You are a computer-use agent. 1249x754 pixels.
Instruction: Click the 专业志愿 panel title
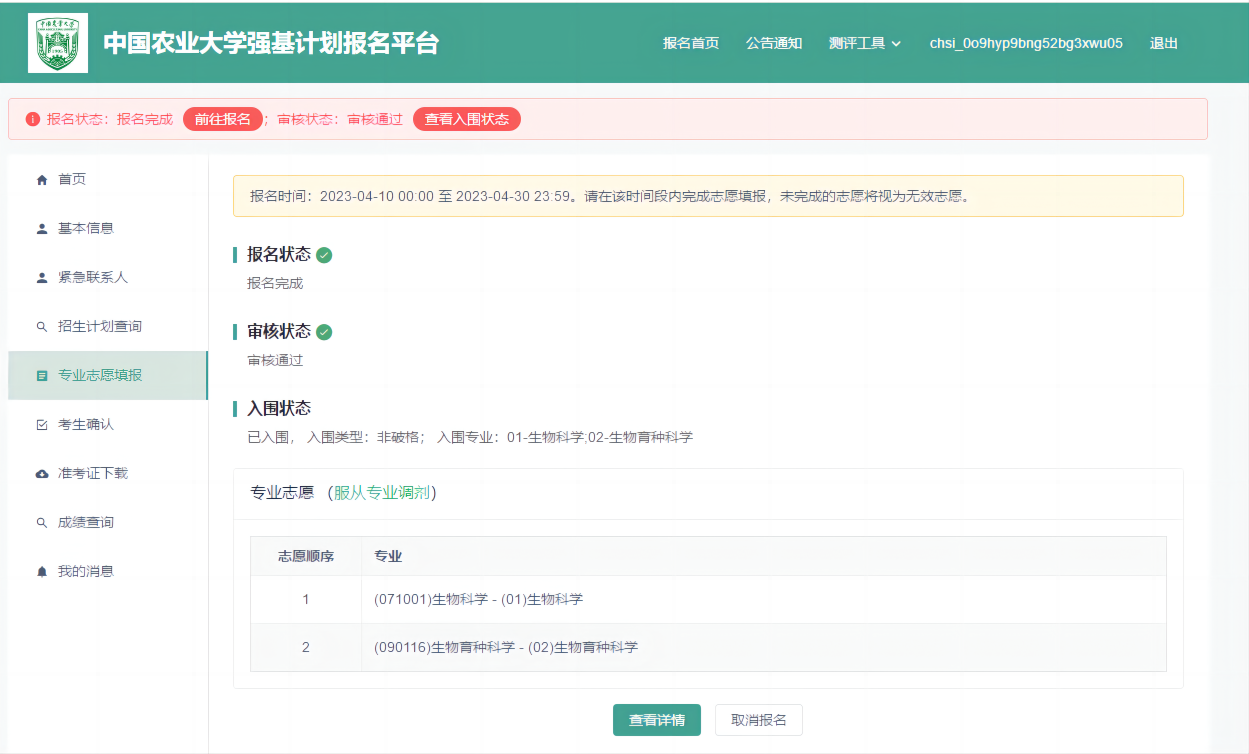(282, 493)
